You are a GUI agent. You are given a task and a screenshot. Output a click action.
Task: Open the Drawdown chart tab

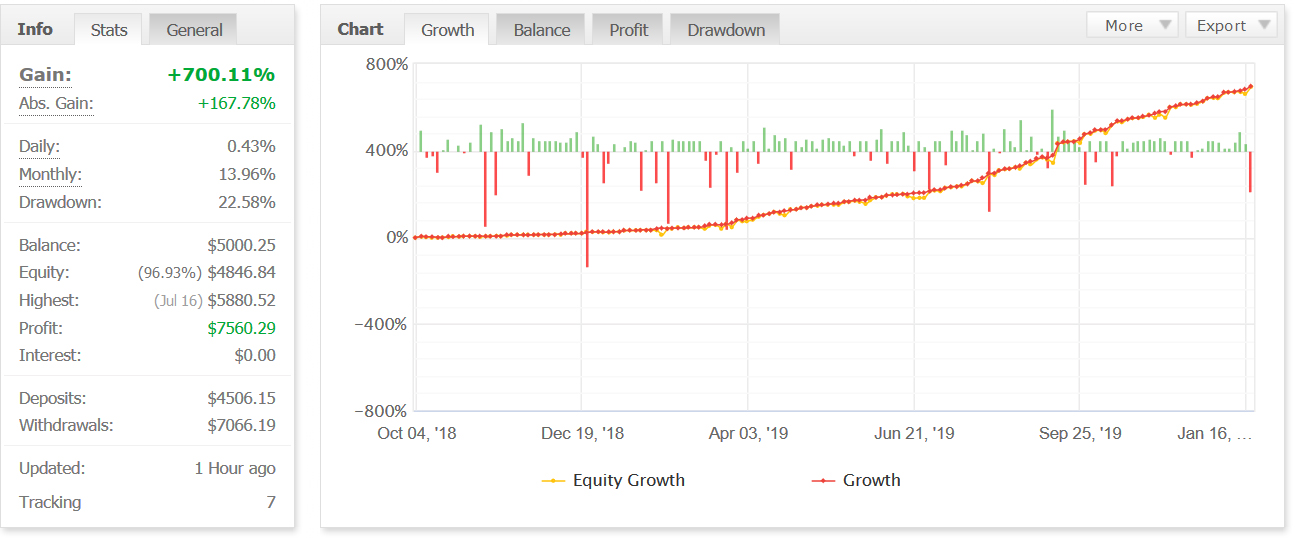[x=726, y=30]
